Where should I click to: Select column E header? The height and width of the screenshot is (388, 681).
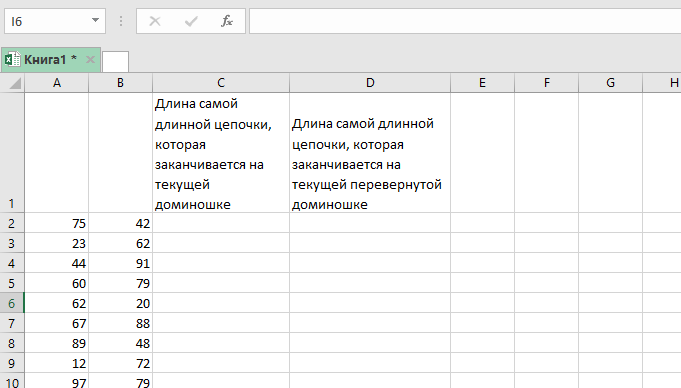pyautogui.click(x=483, y=83)
